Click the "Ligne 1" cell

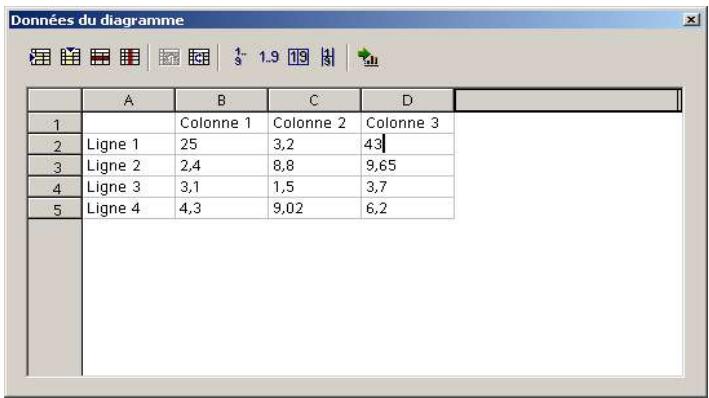[128, 144]
